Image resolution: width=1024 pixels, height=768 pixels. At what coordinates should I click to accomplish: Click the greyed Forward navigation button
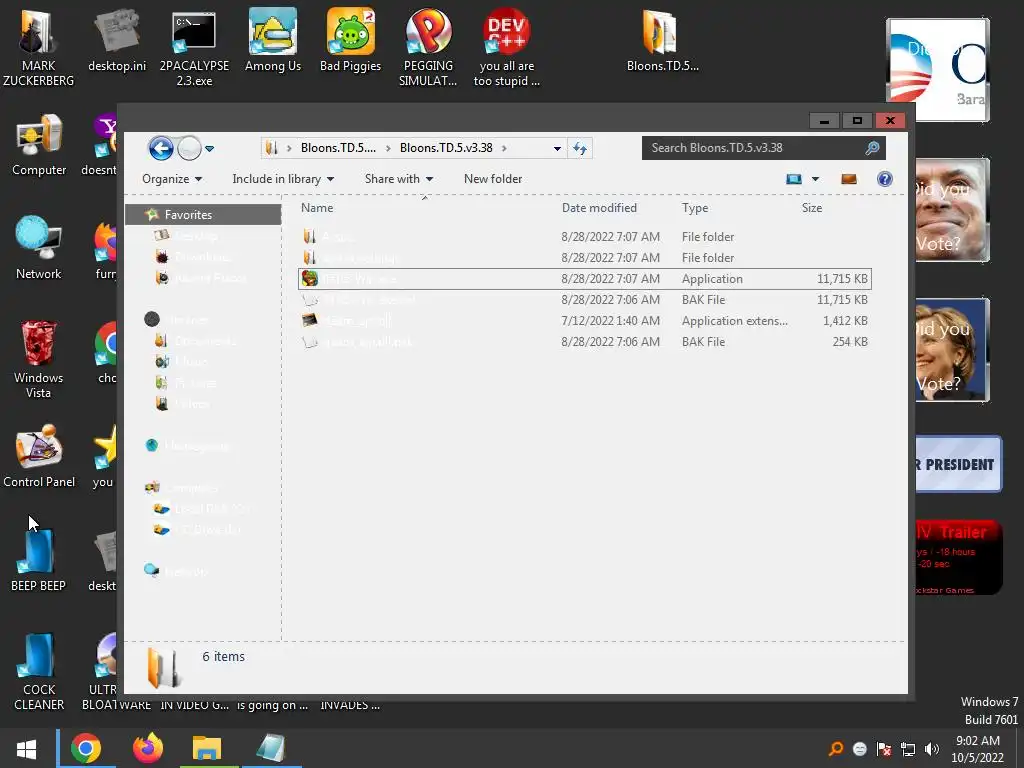[x=189, y=148]
